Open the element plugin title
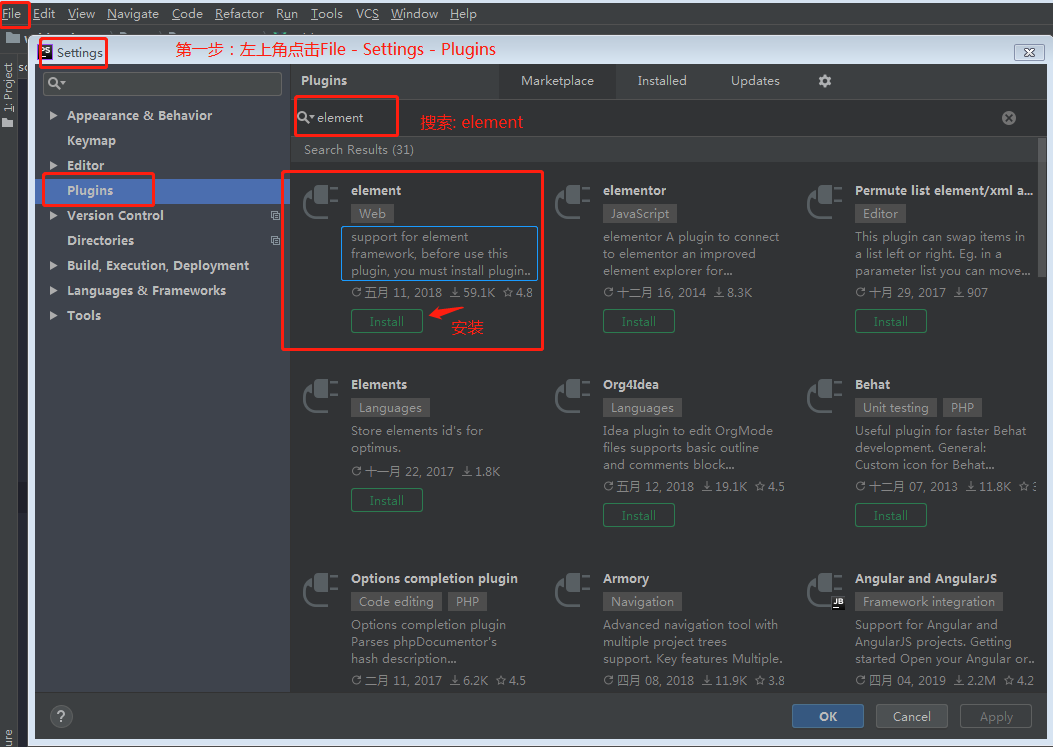The image size is (1053, 747). [376, 191]
